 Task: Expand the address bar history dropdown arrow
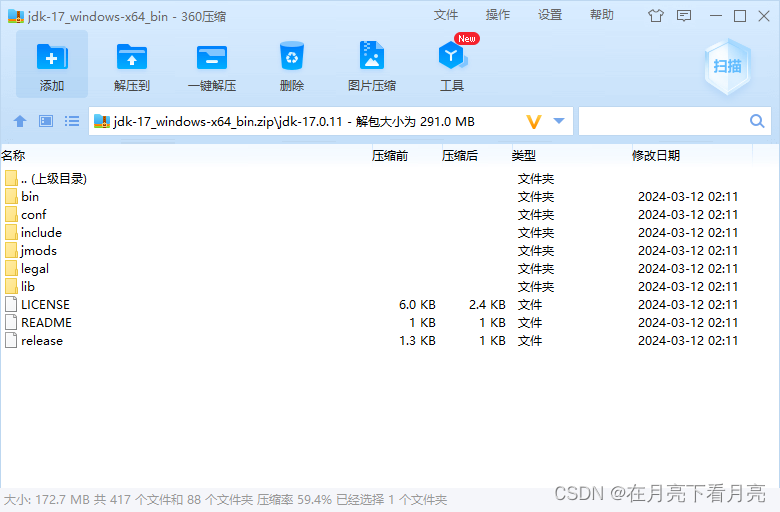(x=559, y=121)
